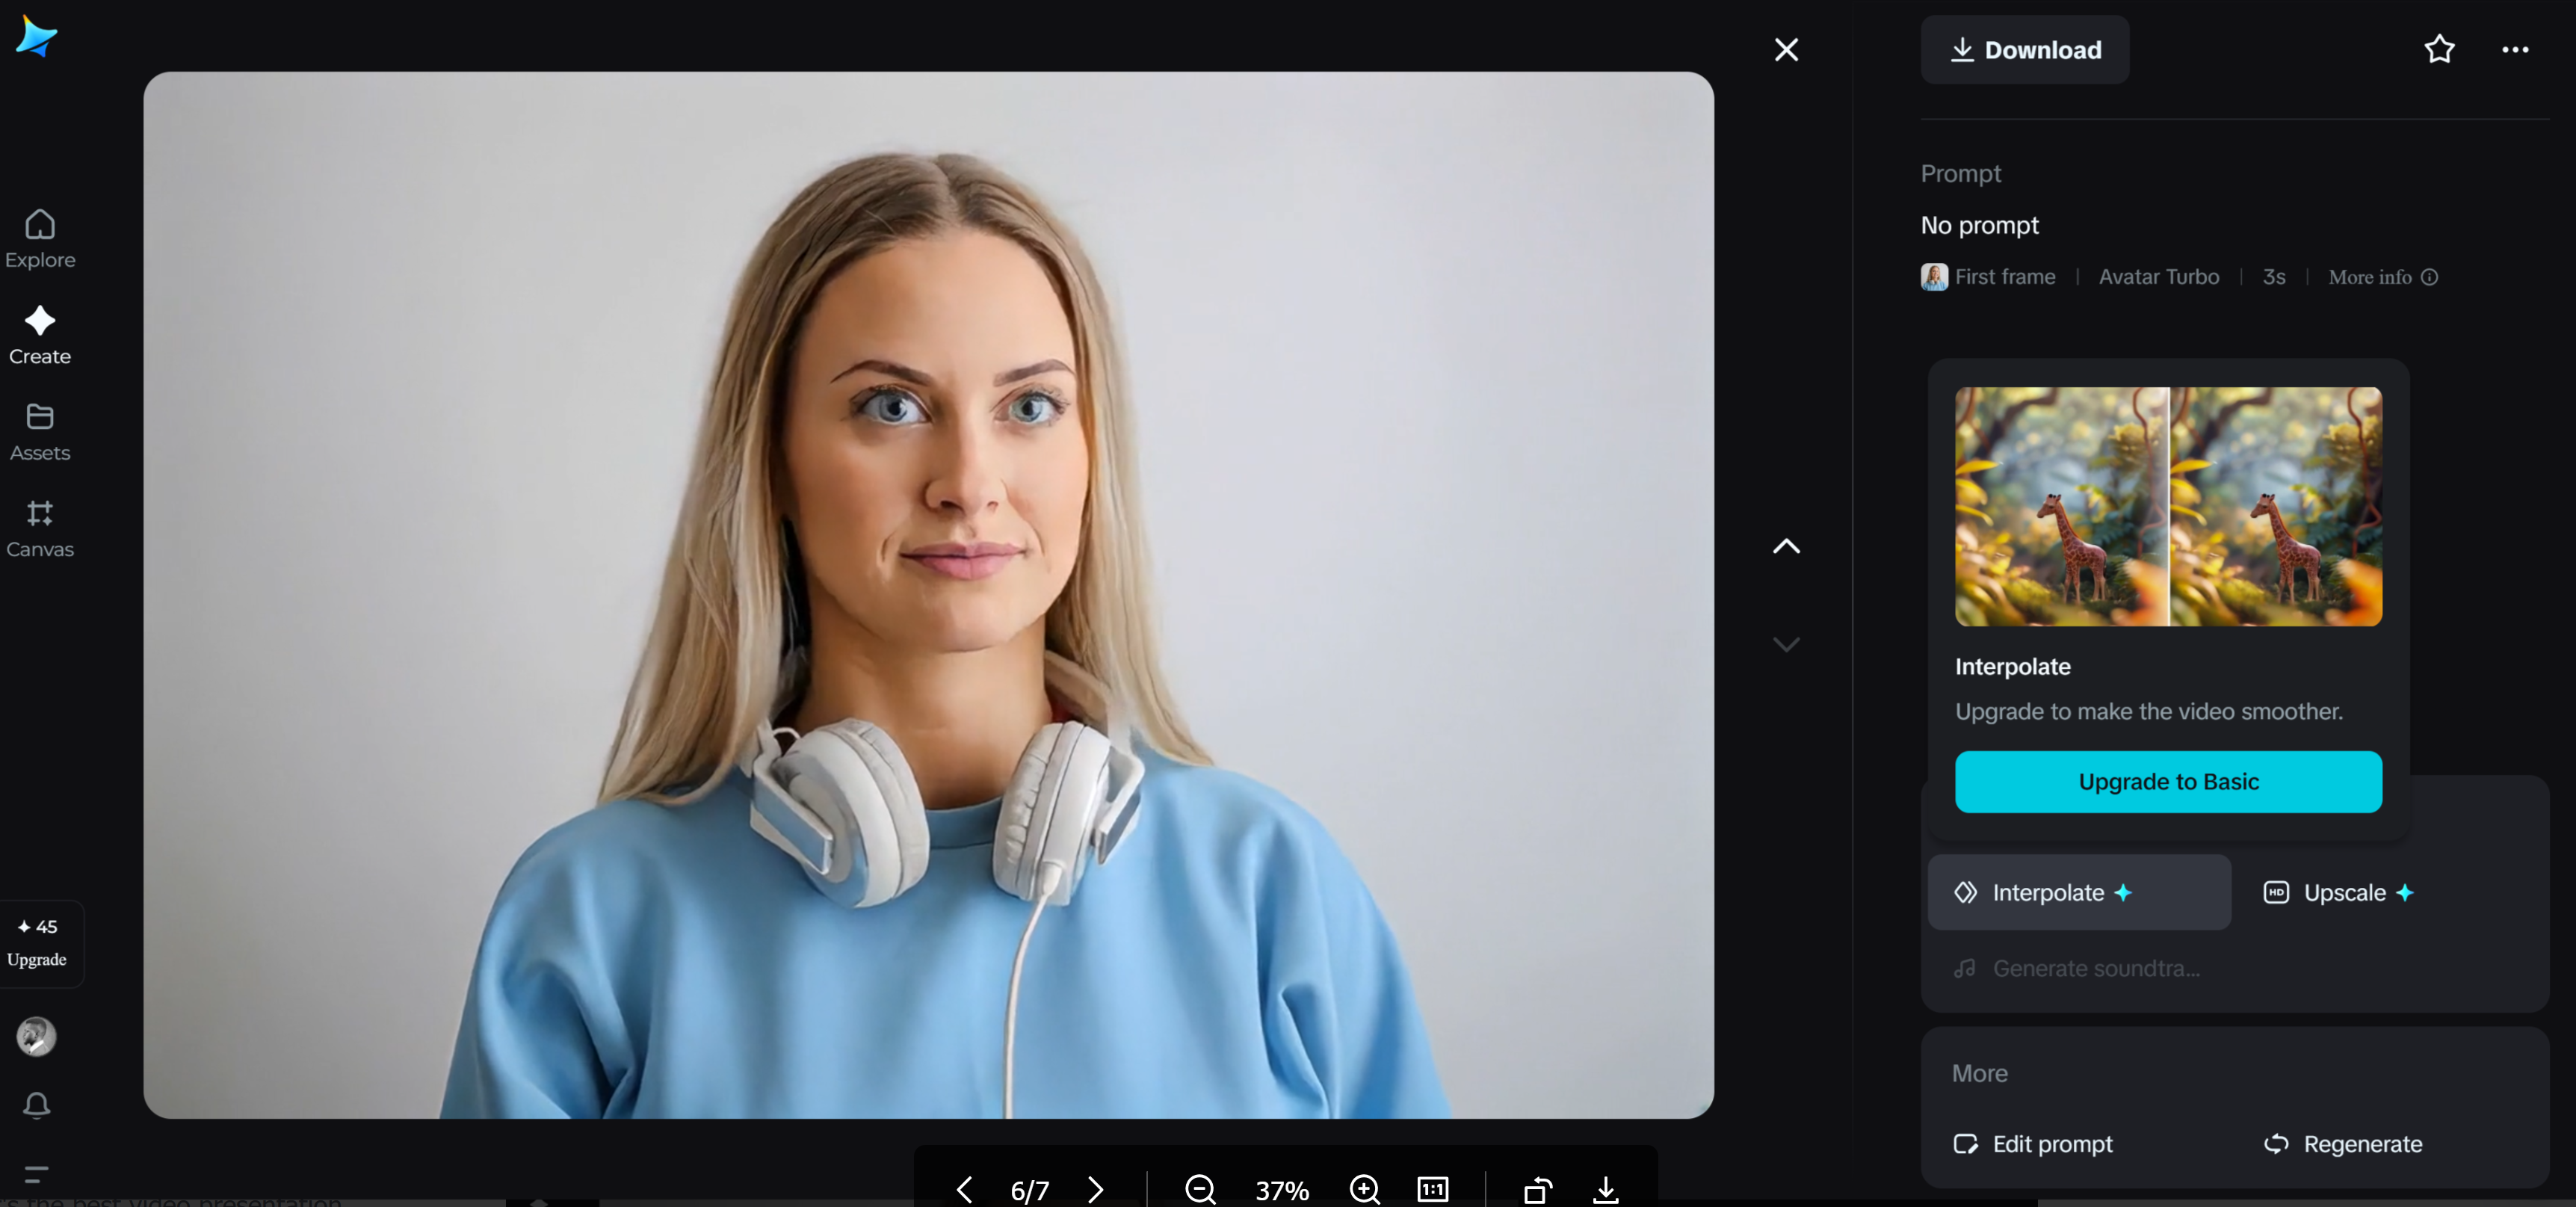
Task: Open More info details
Action: coord(2382,277)
